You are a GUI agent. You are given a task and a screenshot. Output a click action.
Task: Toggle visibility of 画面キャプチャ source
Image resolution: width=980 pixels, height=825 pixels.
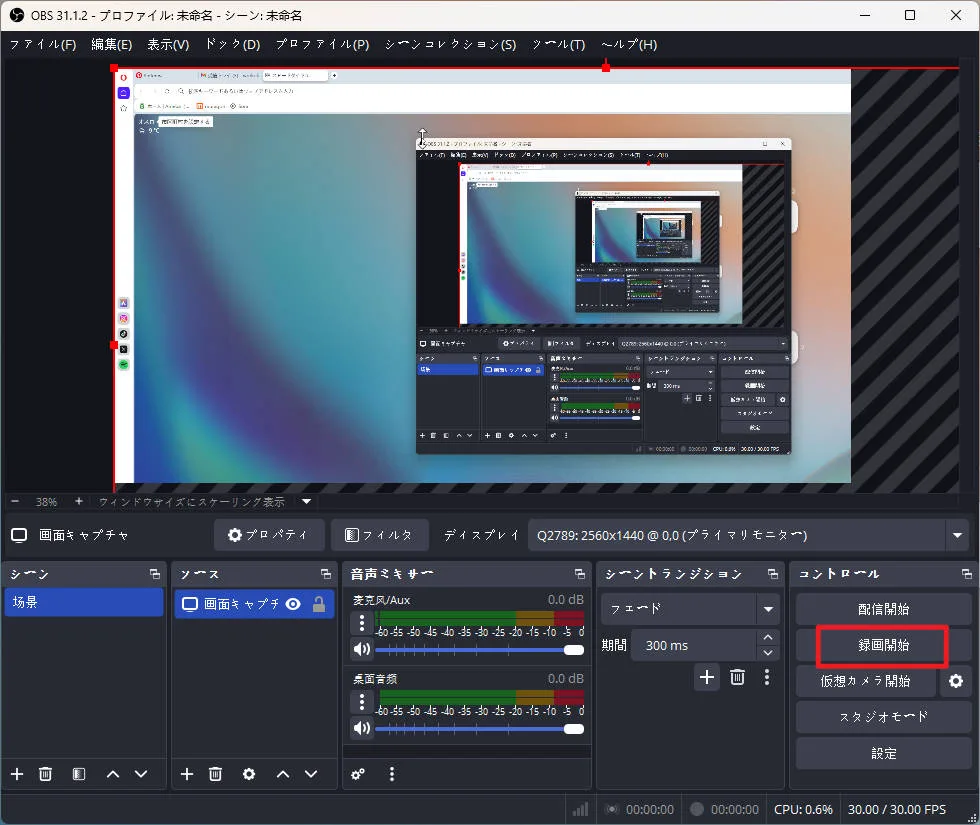293,604
